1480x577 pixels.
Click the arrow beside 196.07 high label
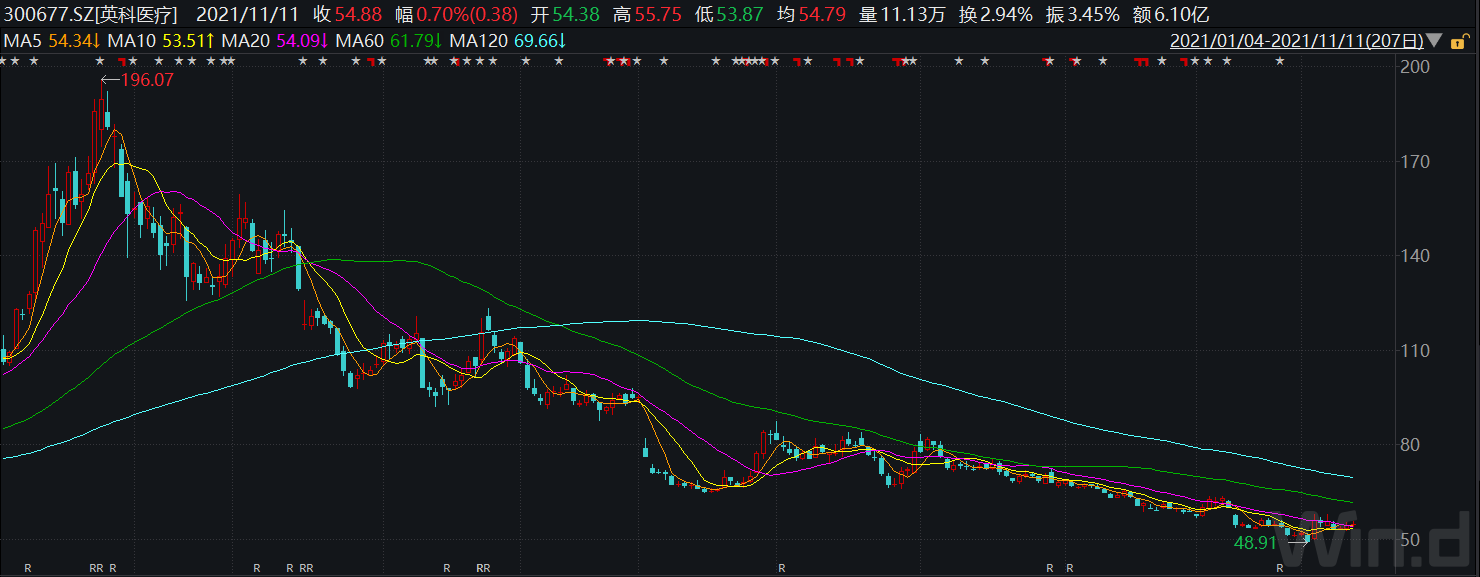coord(109,81)
